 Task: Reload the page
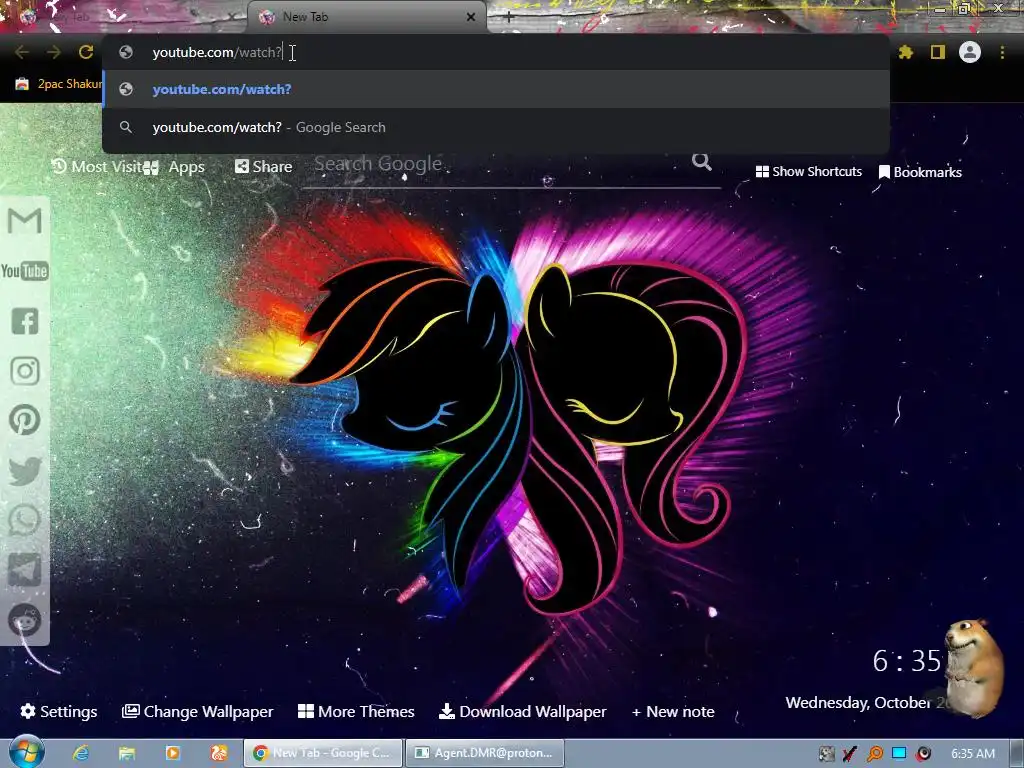coord(86,52)
